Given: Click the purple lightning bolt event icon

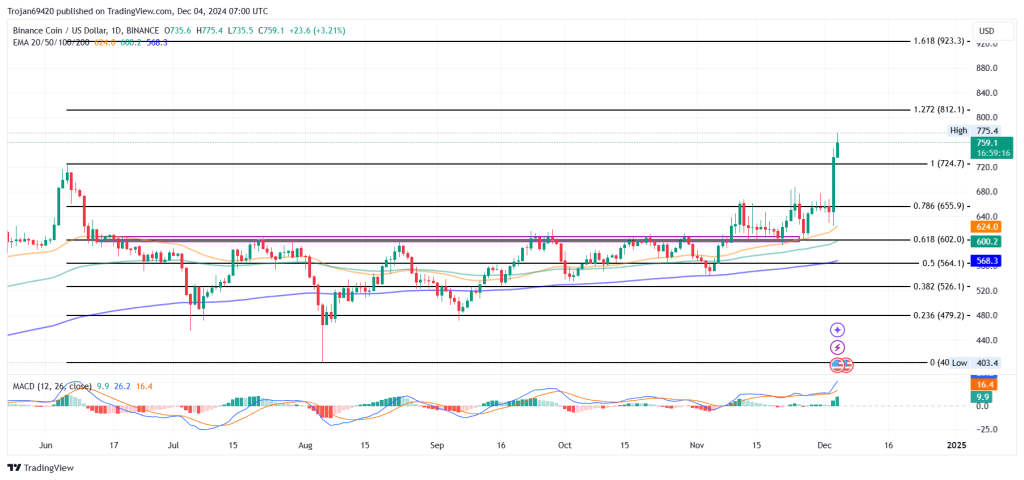Looking at the screenshot, I should click(837, 348).
